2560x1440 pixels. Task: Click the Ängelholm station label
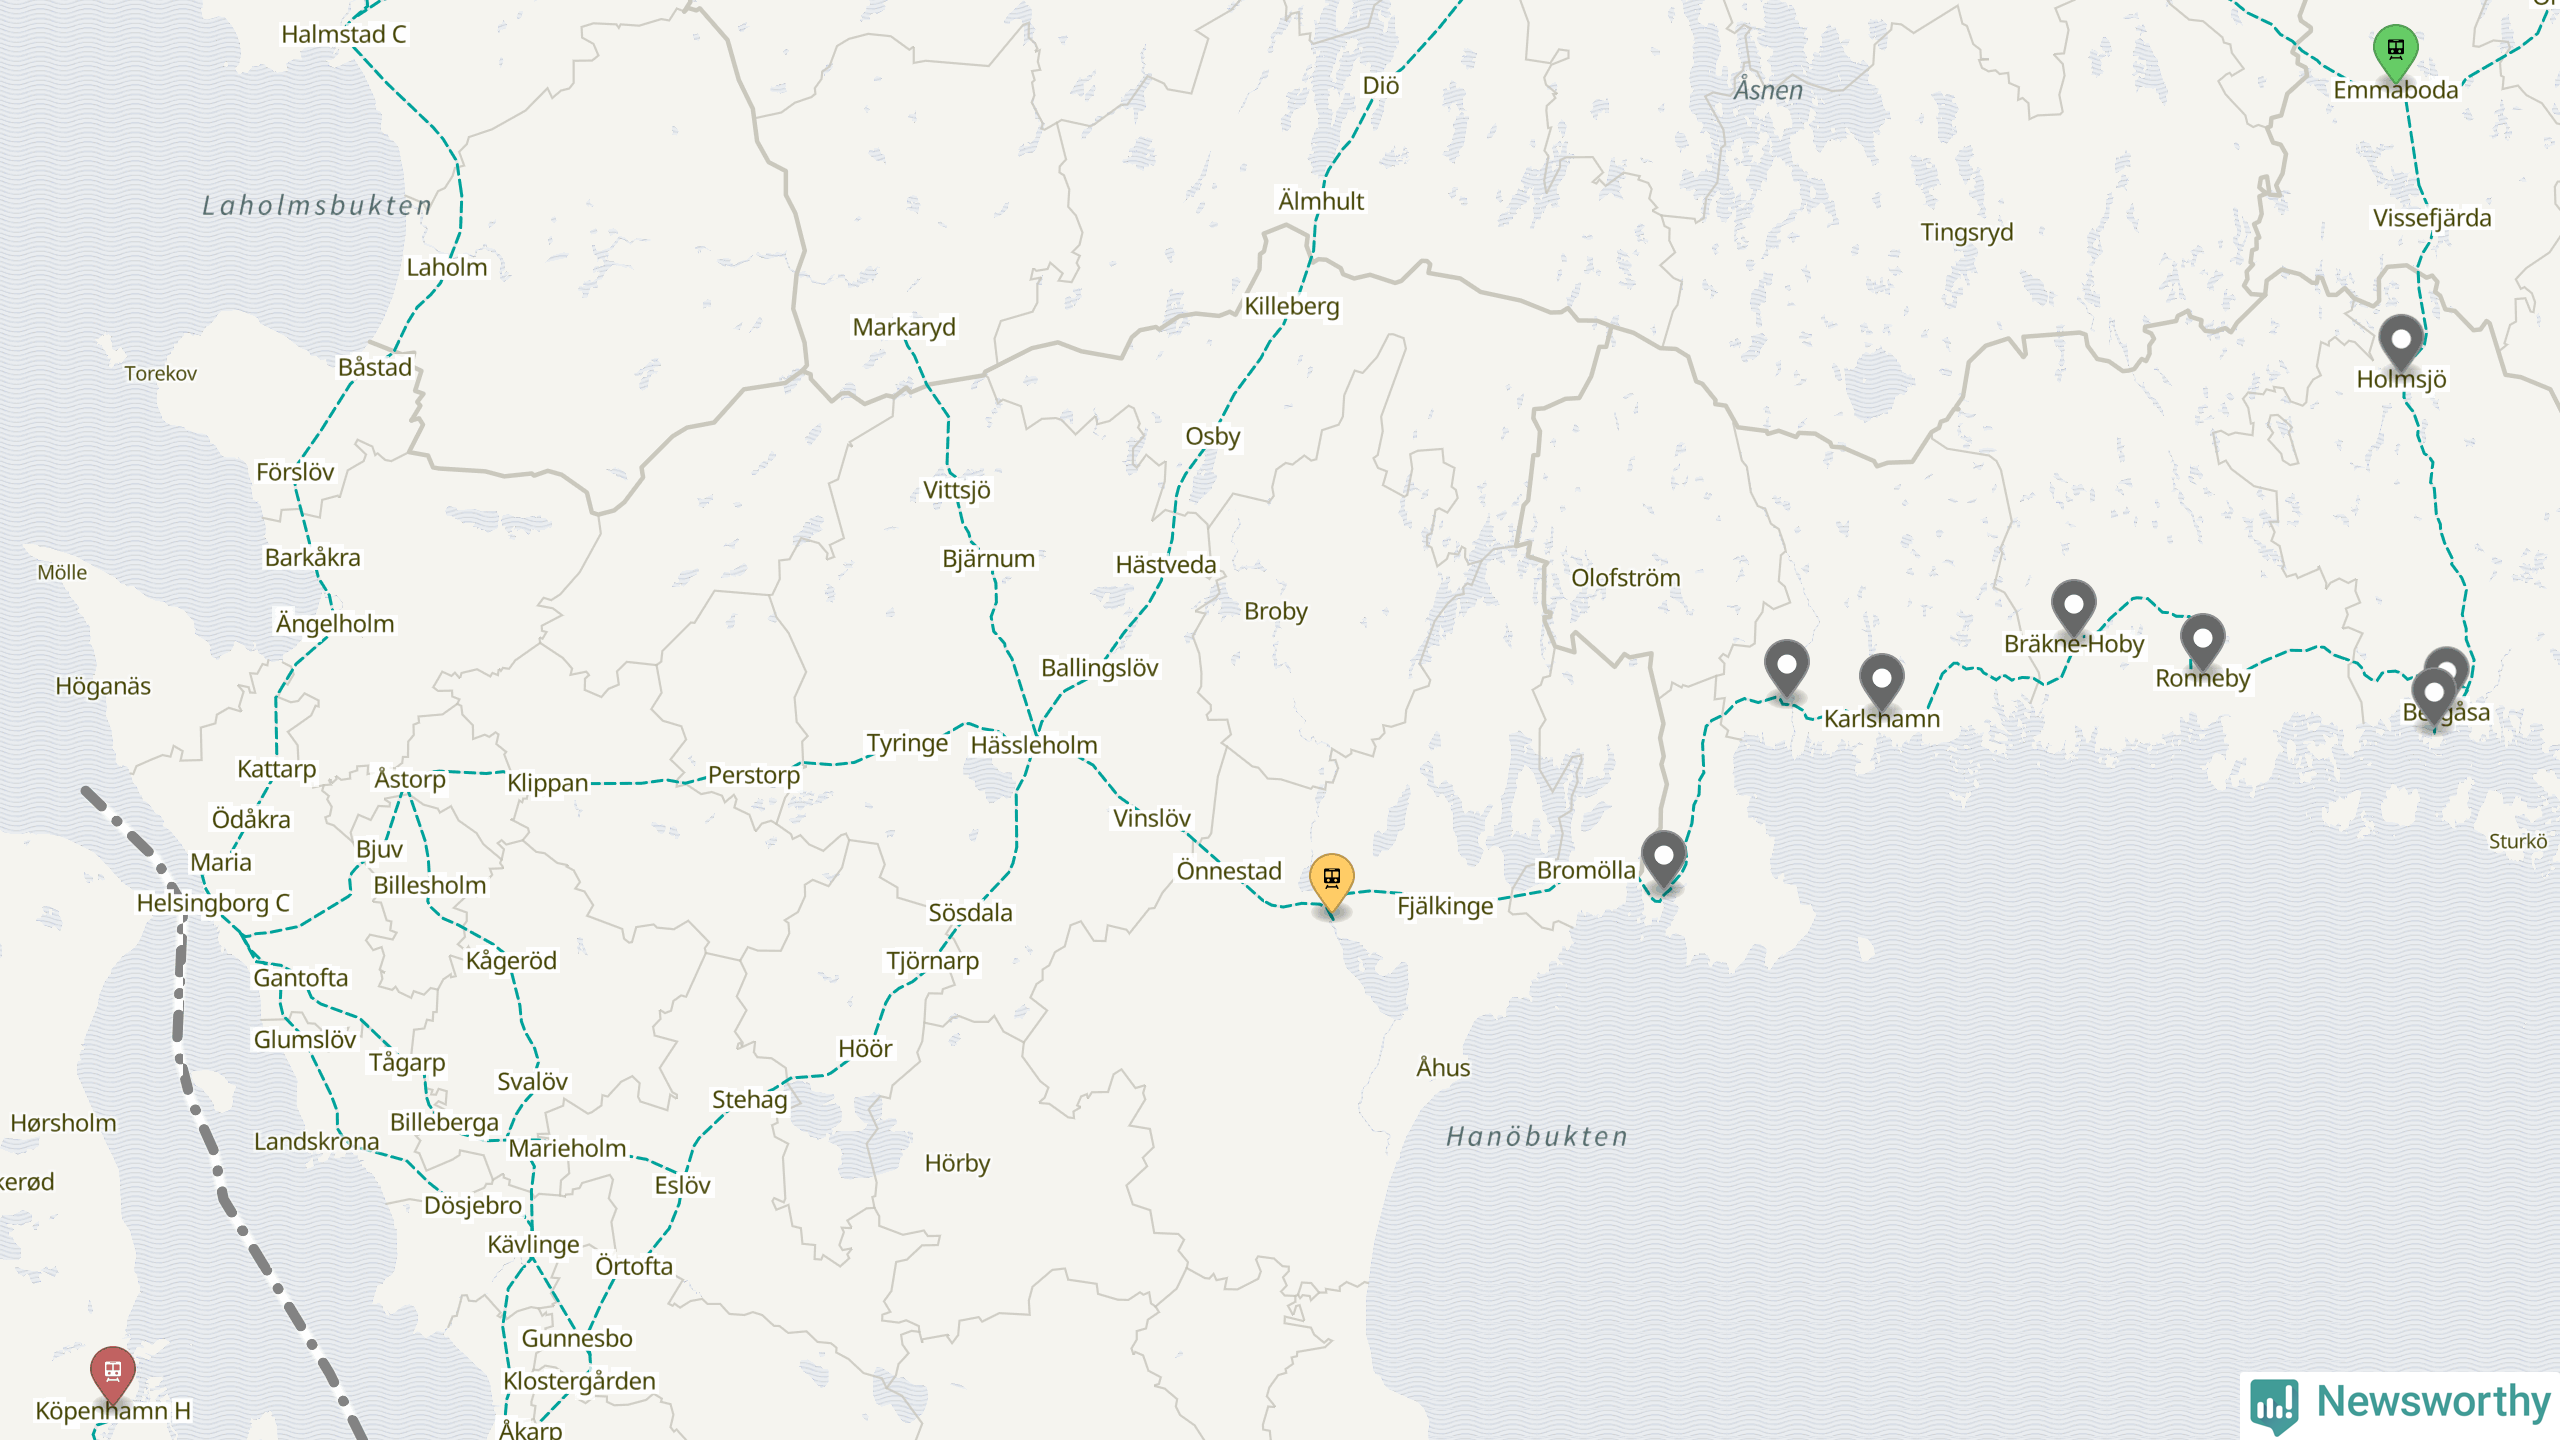coord(335,624)
